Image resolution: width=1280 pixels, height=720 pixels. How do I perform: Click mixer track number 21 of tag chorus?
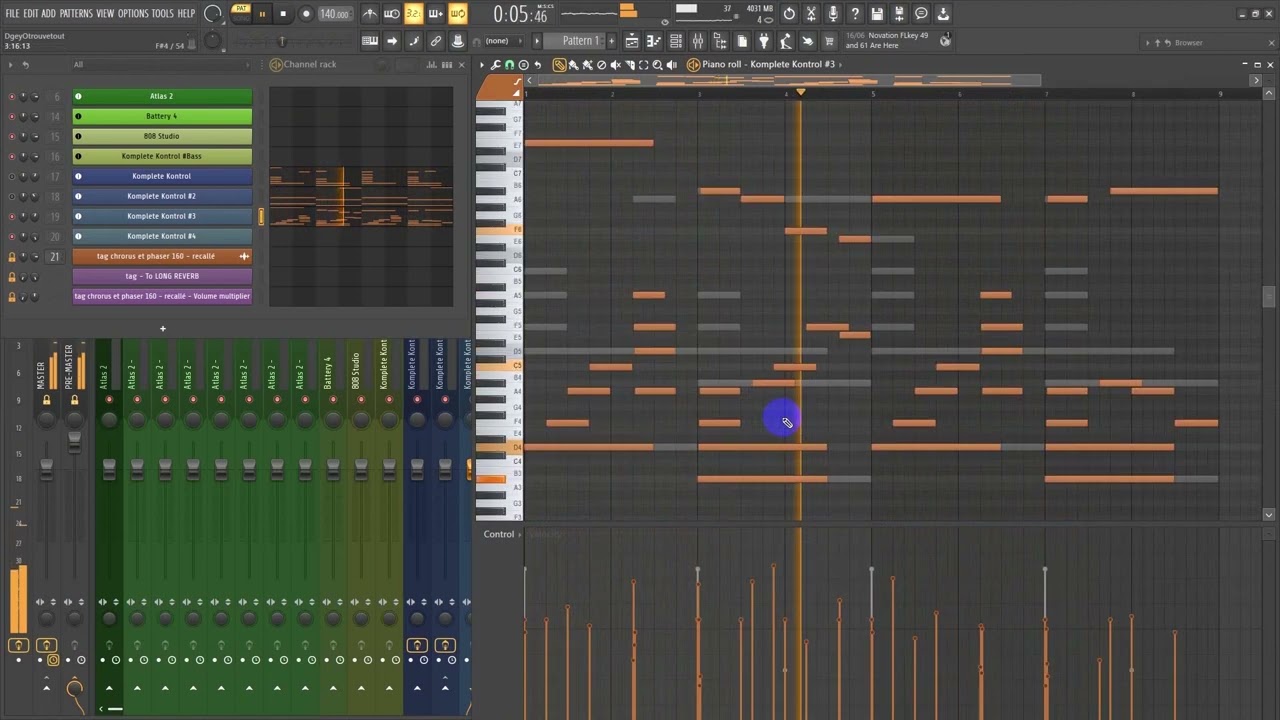pyautogui.click(x=55, y=256)
